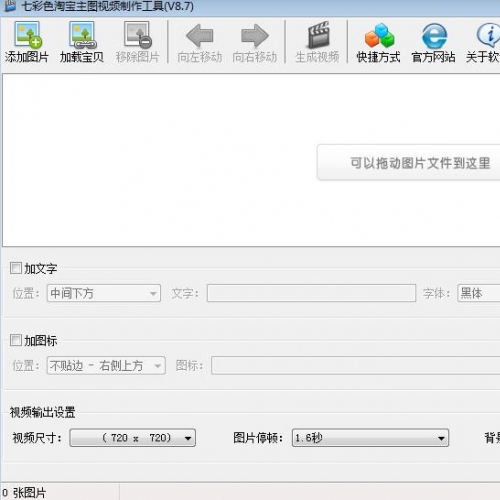Click the 图标 path input field
The image size is (500, 500).
tap(356, 366)
